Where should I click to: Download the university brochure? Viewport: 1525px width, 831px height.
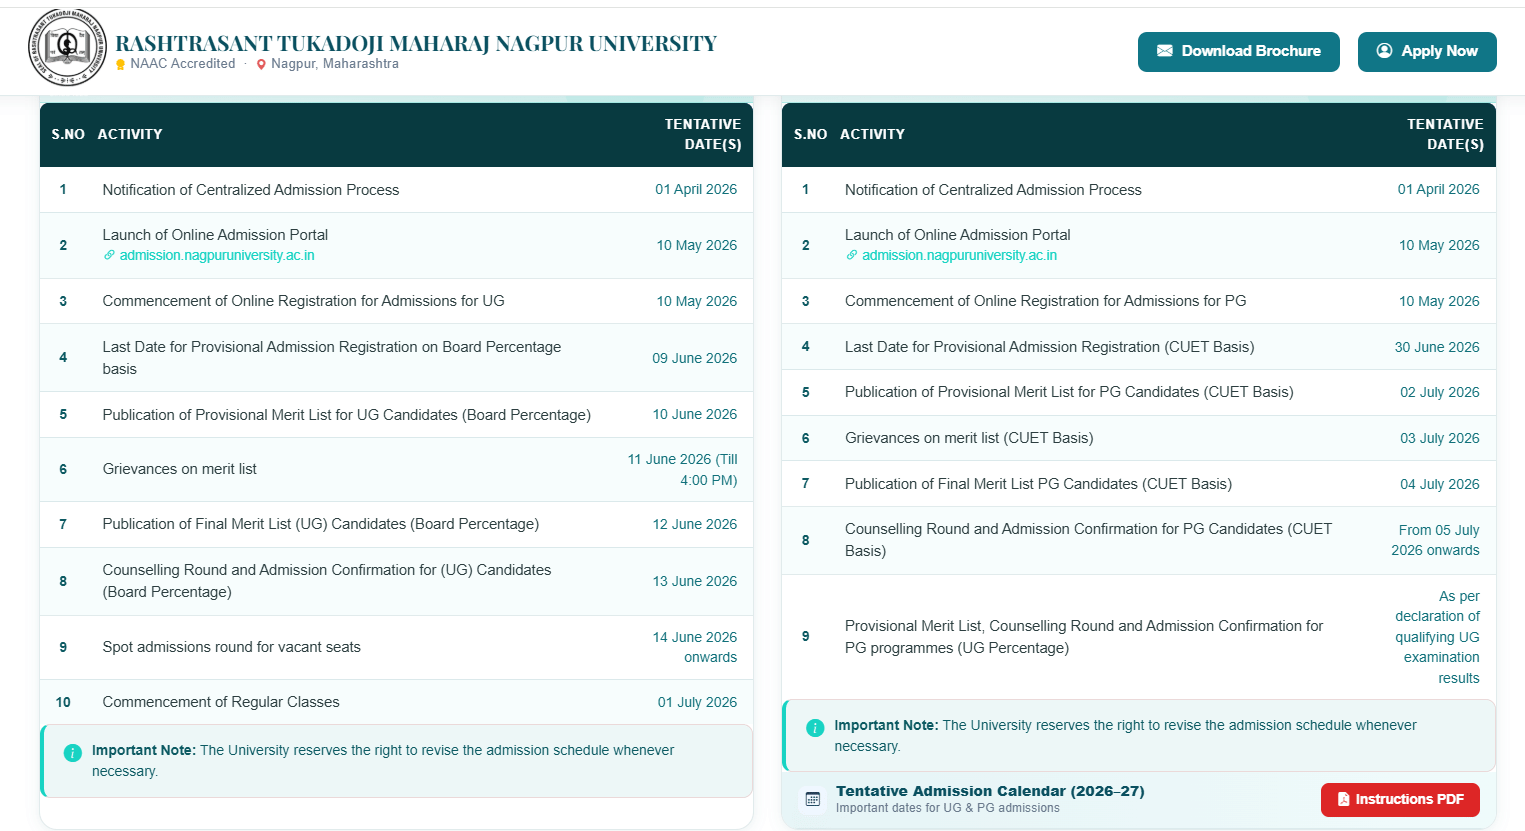coord(1239,51)
